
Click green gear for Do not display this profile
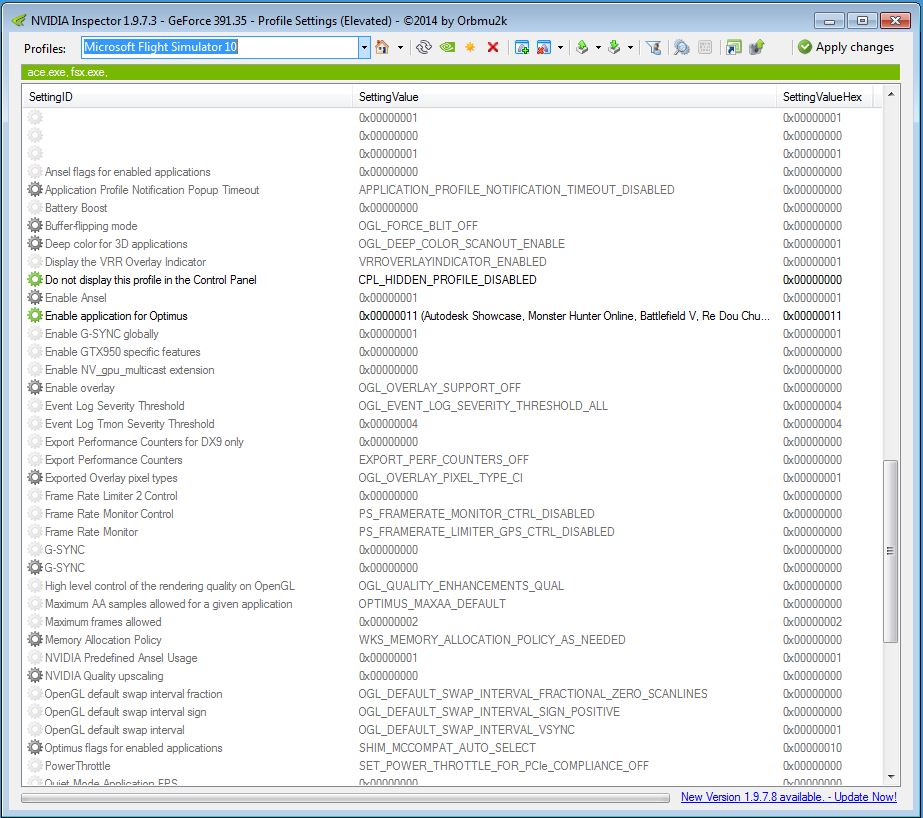click(35, 280)
